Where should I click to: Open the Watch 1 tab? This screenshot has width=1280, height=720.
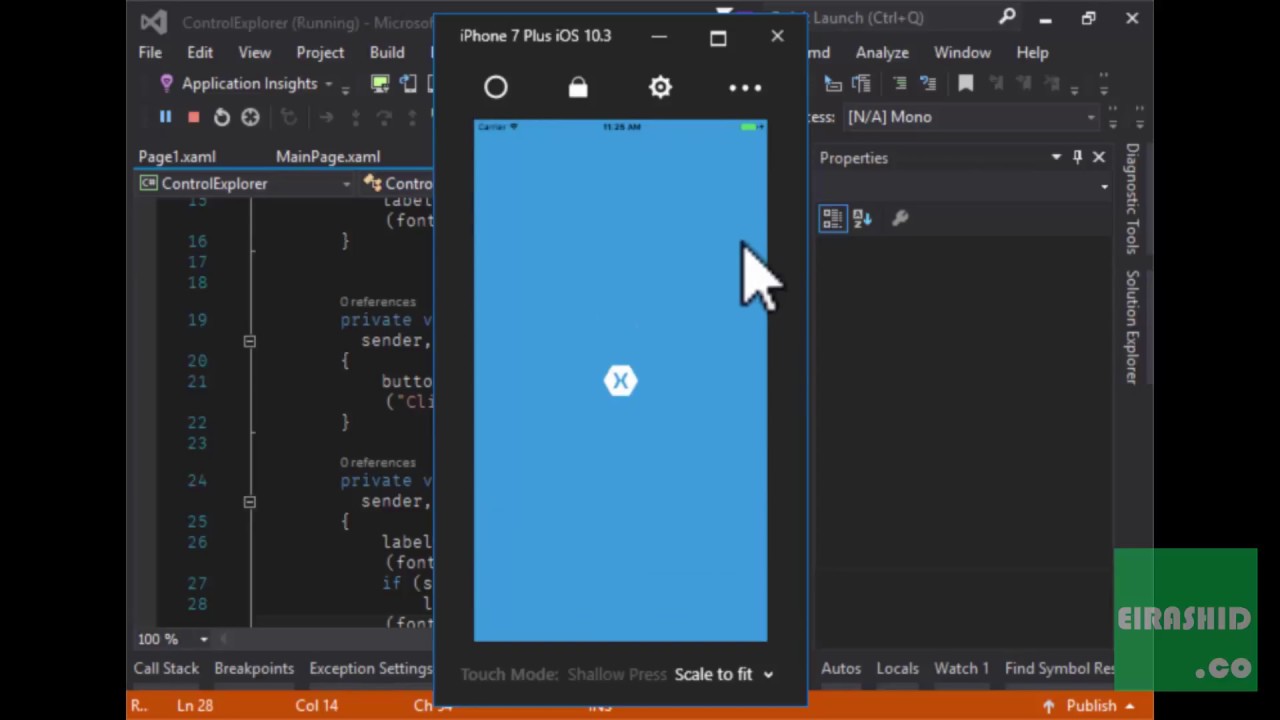(x=961, y=668)
